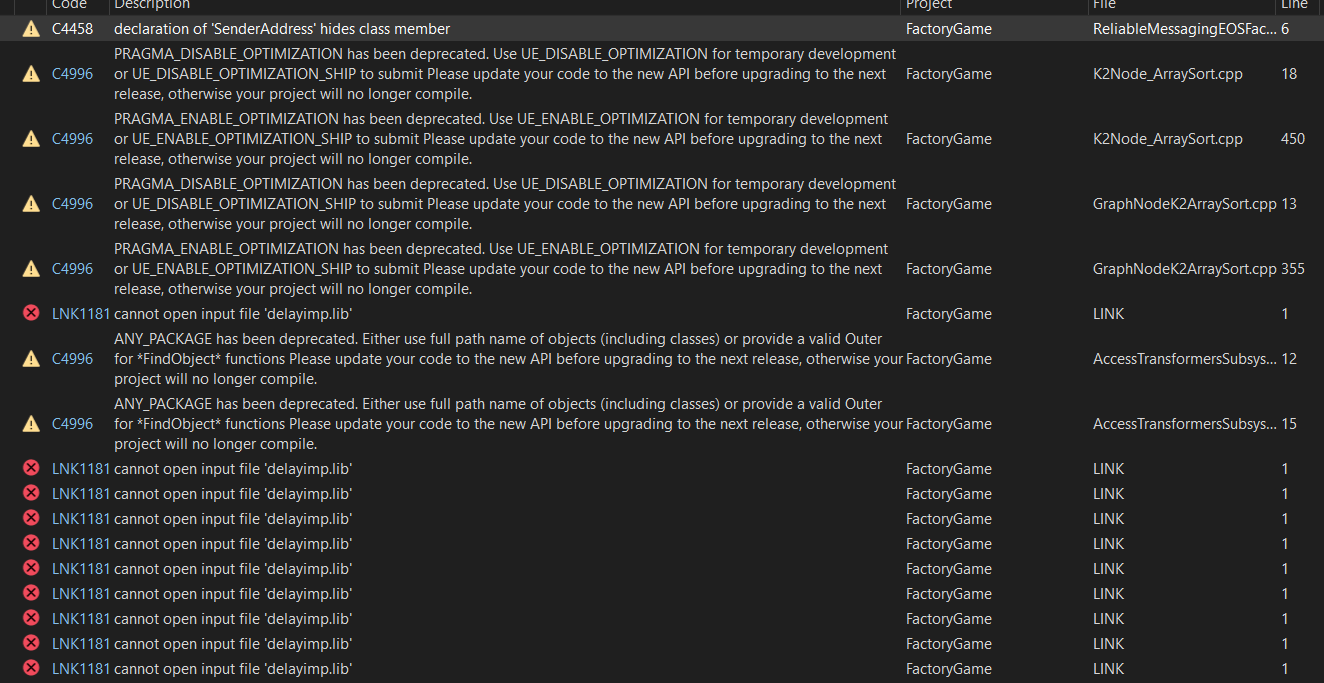Sort entries by the Code column
The height and width of the screenshot is (683, 1324).
(68, 6)
